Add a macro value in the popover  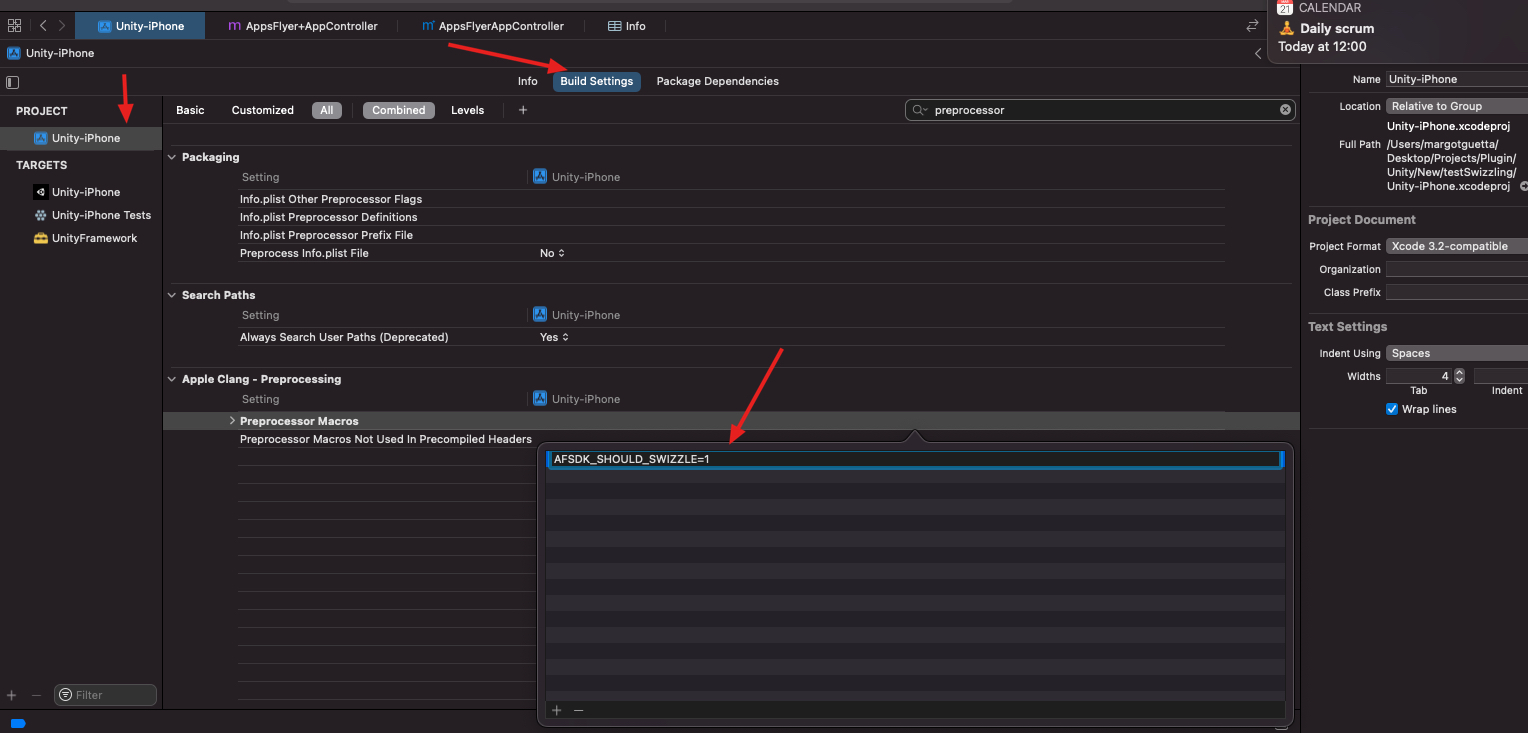pyautogui.click(x=557, y=710)
